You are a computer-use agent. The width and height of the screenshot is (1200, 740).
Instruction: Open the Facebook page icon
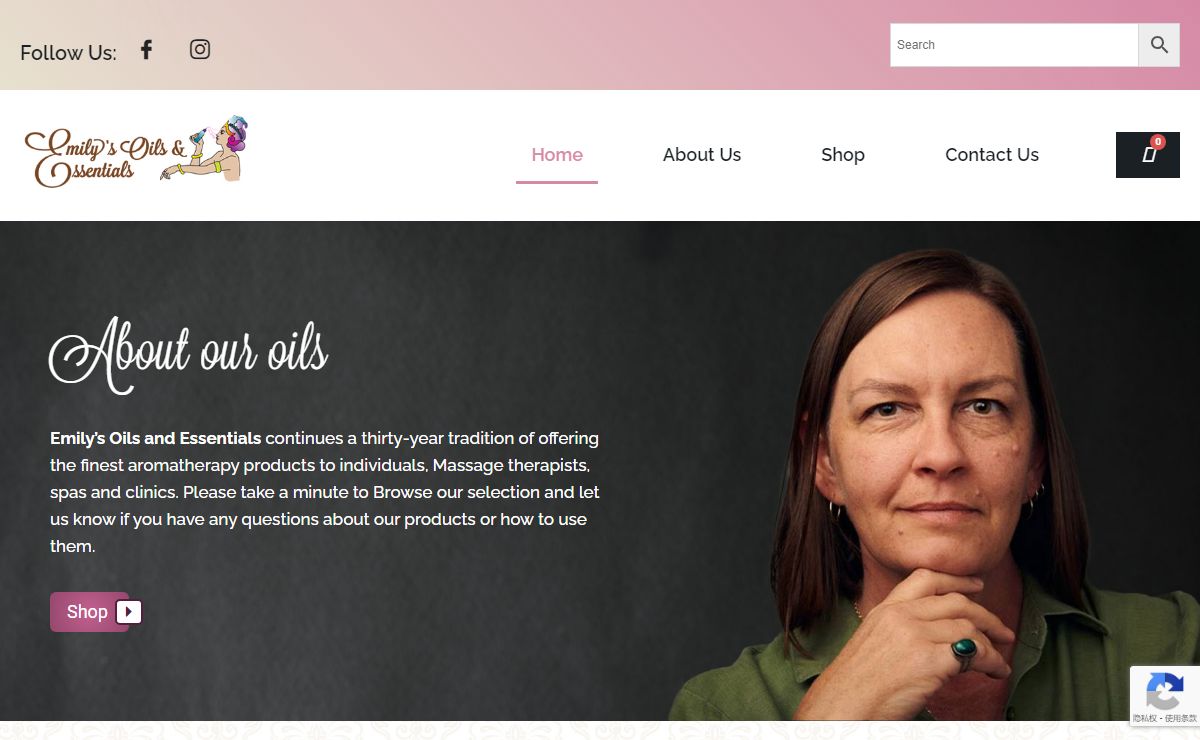click(146, 49)
